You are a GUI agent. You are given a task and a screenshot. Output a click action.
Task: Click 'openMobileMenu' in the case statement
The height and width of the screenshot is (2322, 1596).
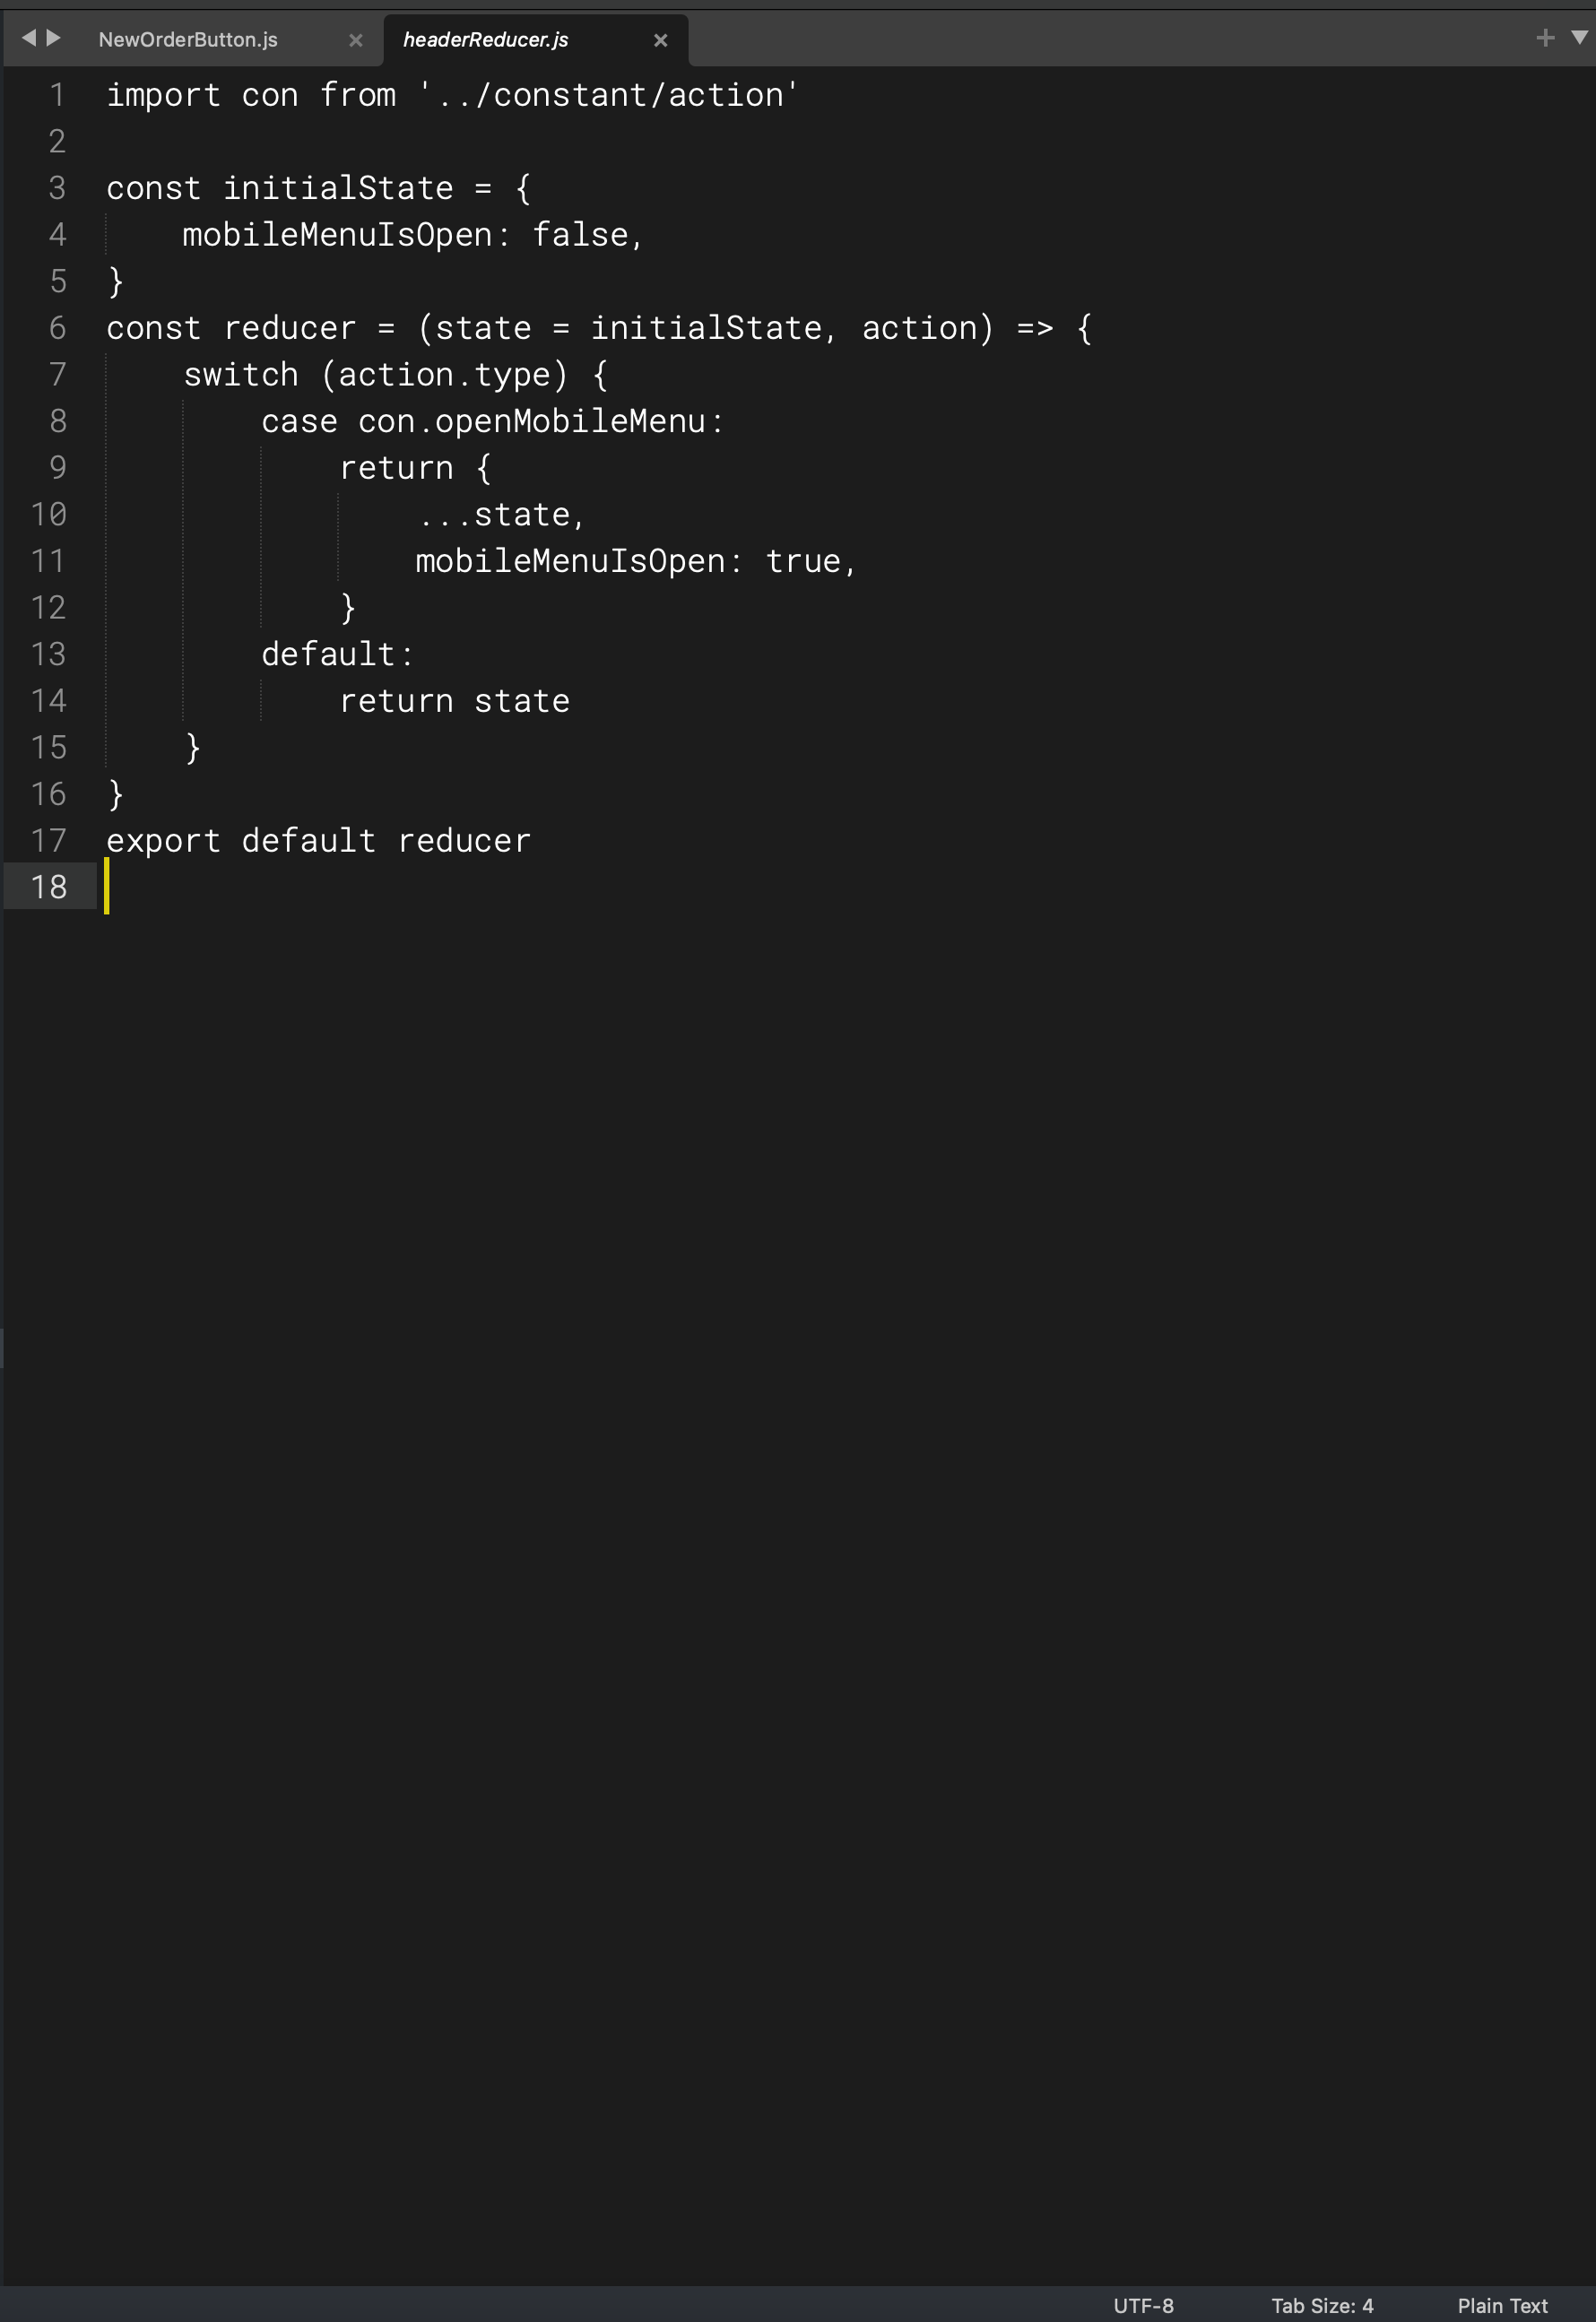pos(570,422)
